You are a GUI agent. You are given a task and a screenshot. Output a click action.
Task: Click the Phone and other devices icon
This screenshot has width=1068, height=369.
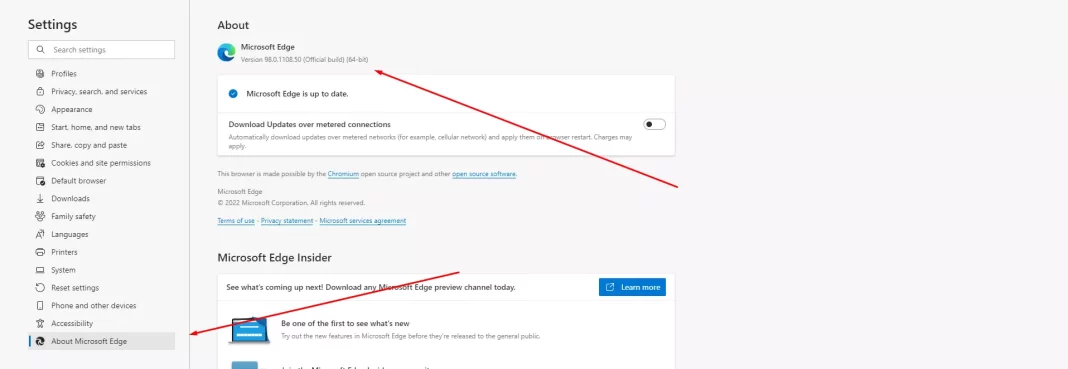tap(40, 306)
